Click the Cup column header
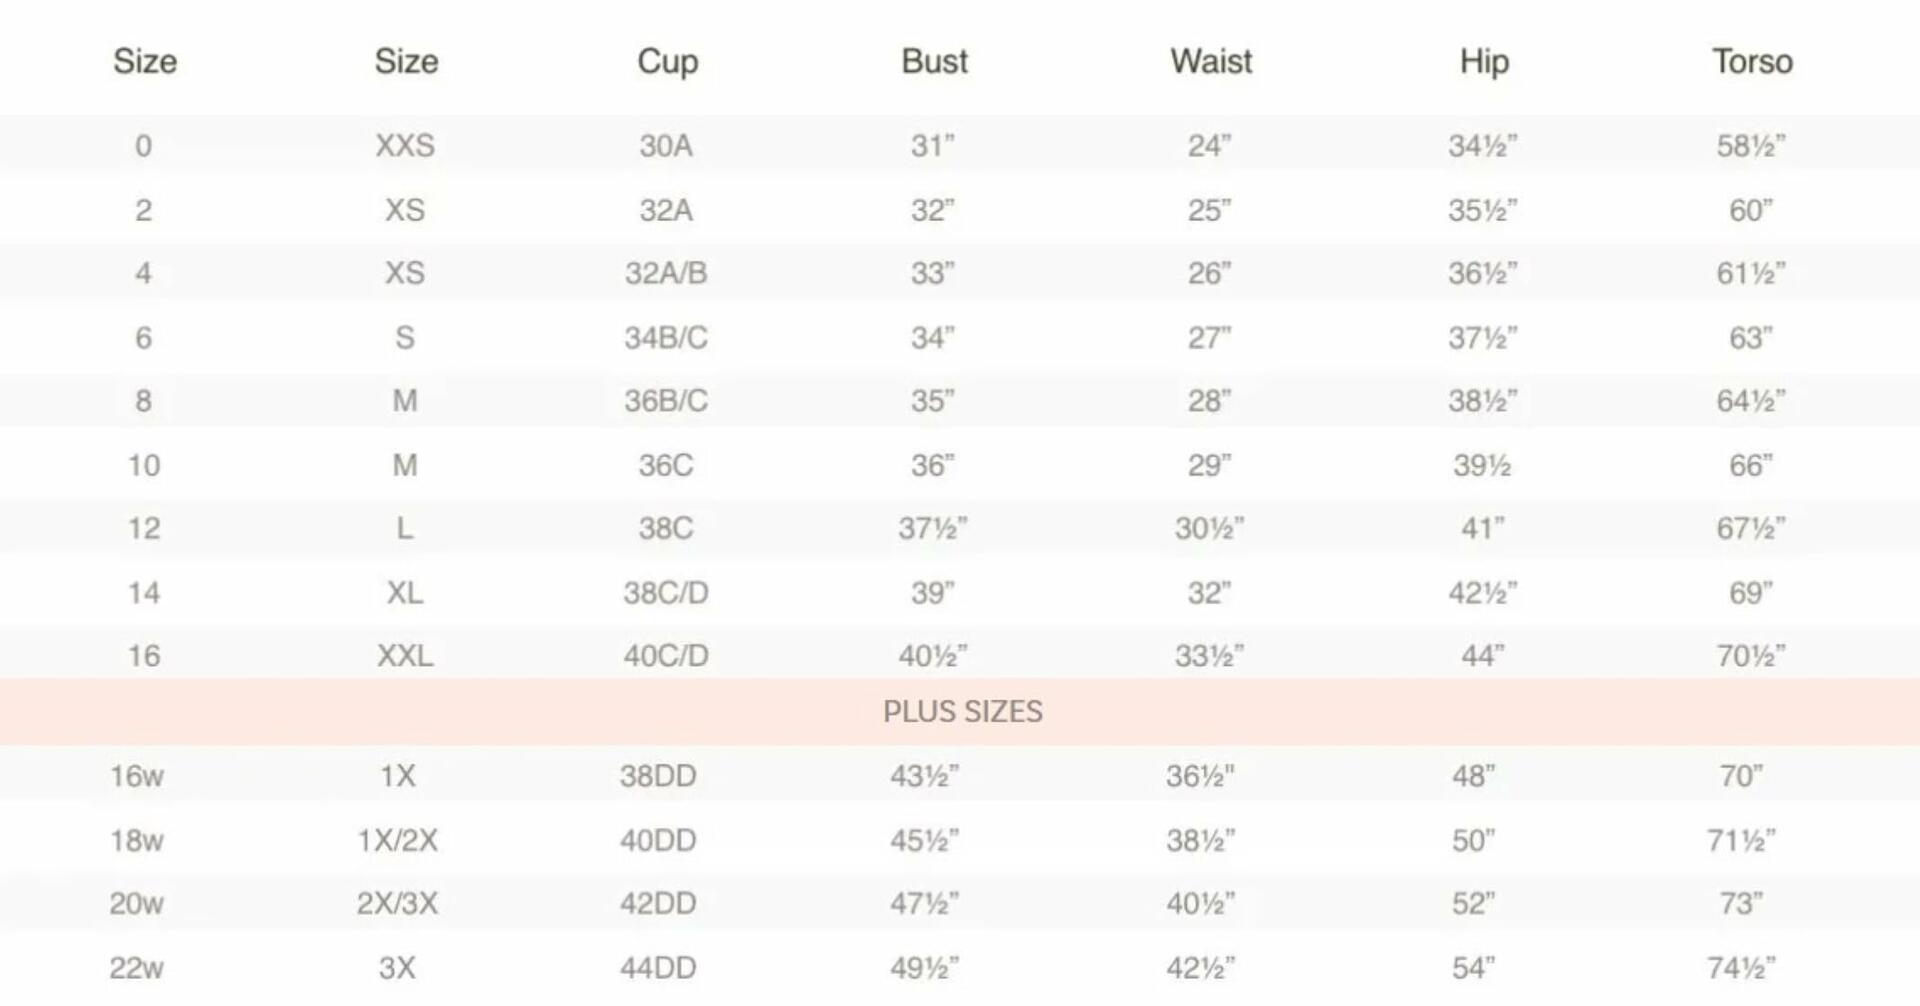 coord(667,62)
